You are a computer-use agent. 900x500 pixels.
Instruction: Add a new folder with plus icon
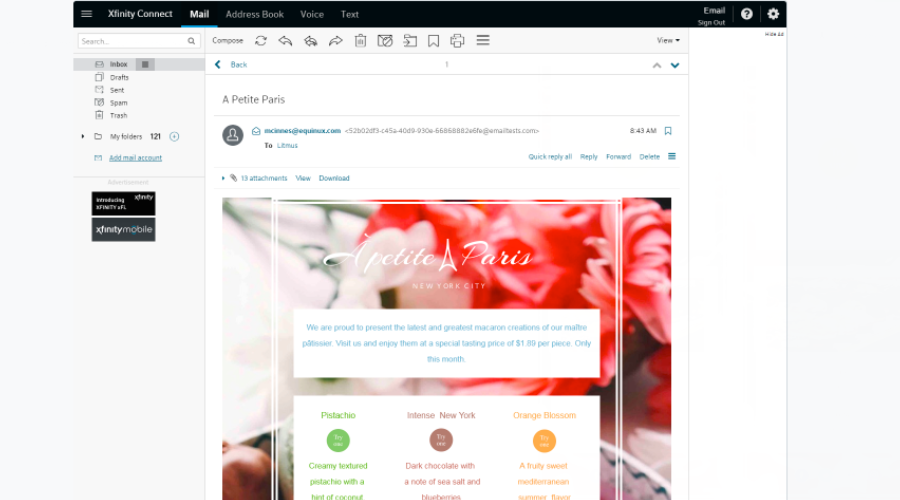click(x=174, y=137)
